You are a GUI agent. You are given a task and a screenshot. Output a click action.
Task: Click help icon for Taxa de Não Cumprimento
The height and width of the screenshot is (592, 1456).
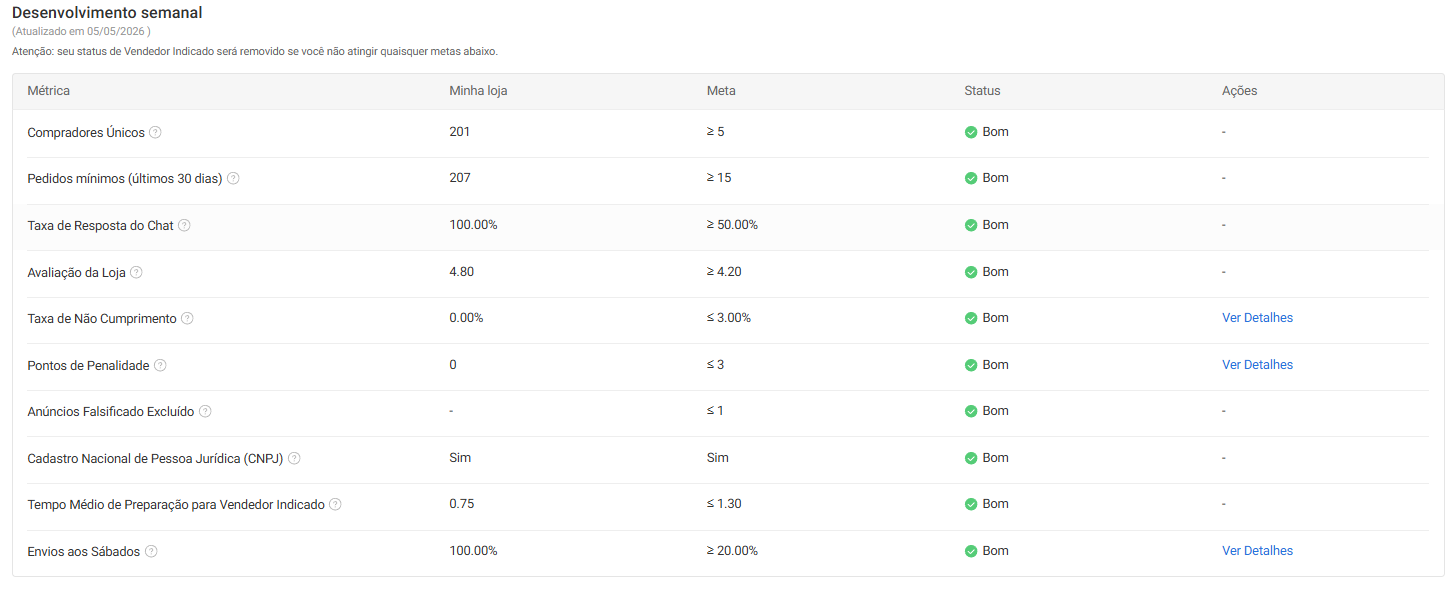pos(187,318)
